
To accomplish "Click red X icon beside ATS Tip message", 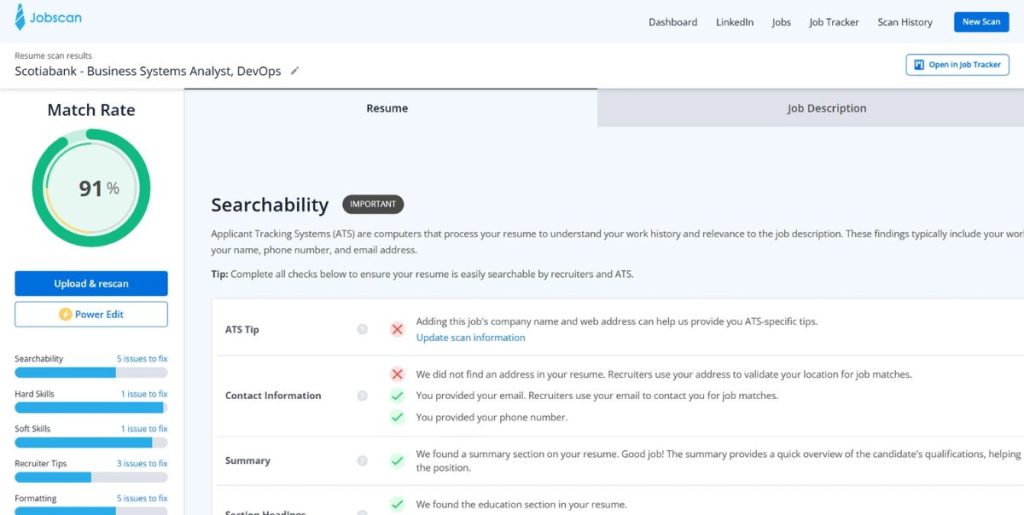I will (397, 330).
